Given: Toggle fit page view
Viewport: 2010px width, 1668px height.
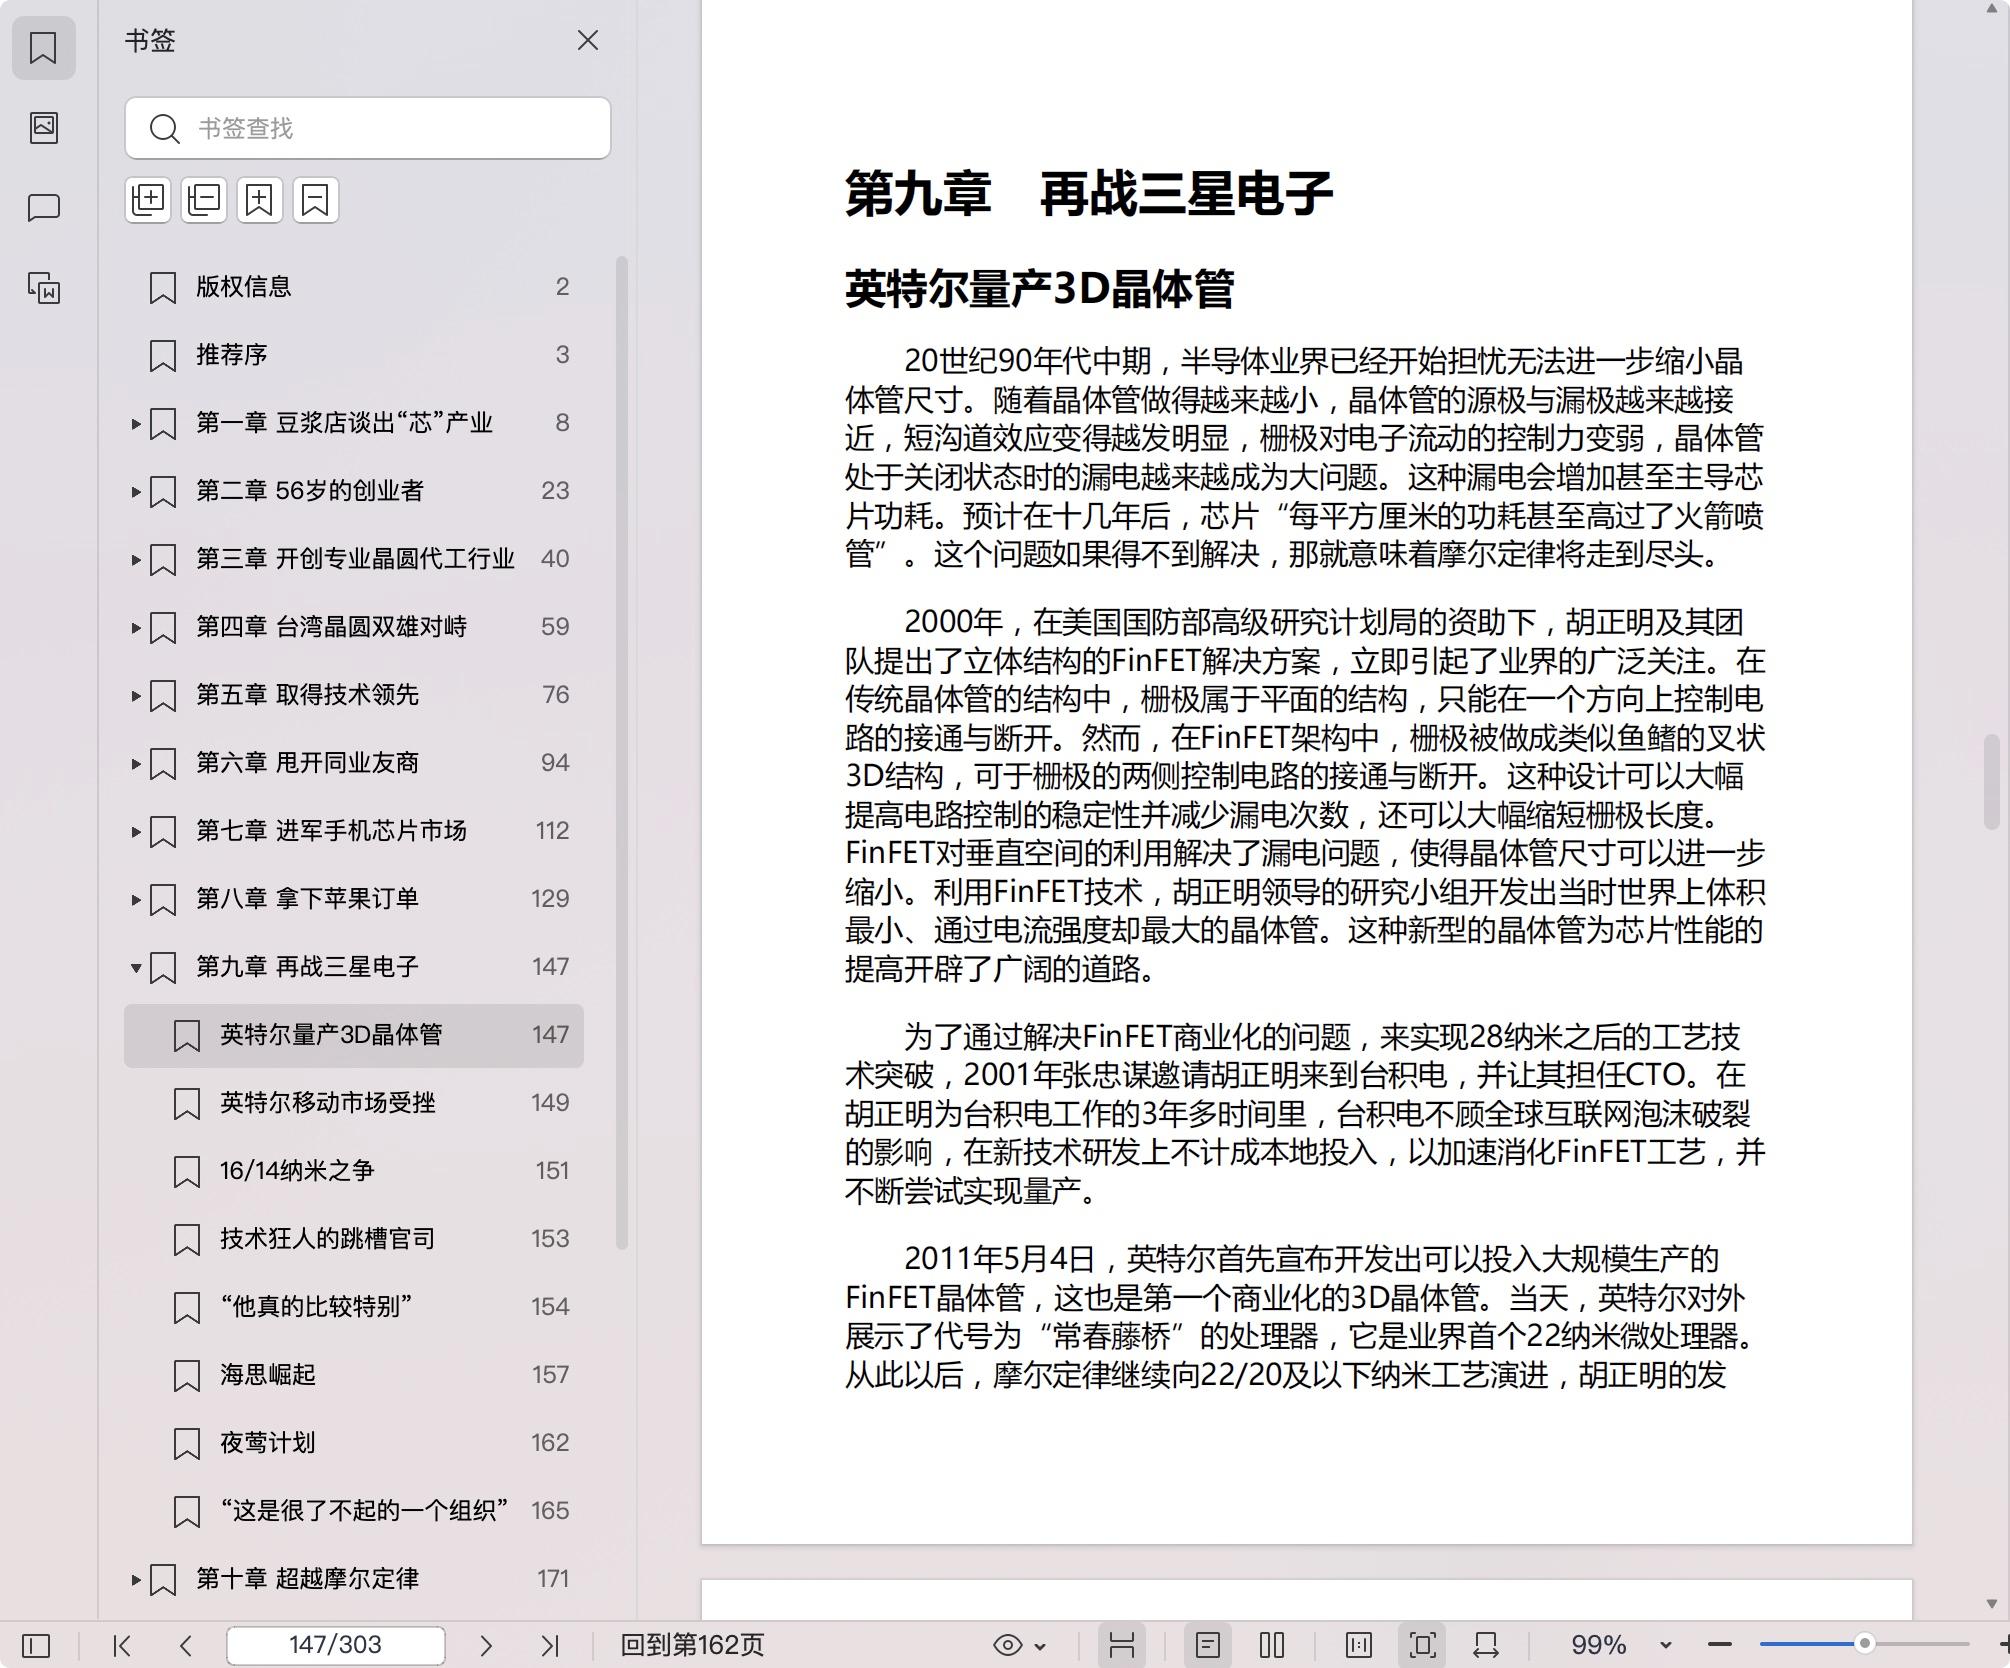Looking at the screenshot, I should tap(1422, 1645).
